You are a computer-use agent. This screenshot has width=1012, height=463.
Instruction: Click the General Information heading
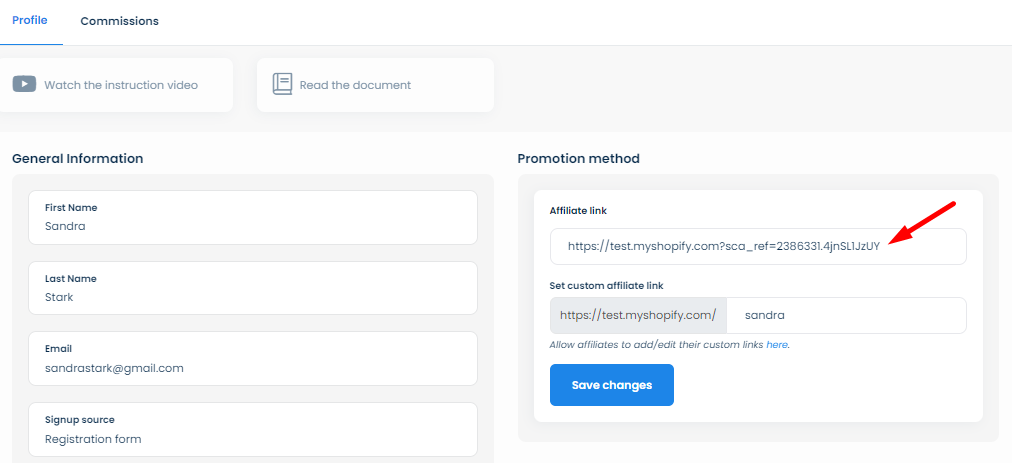pyautogui.click(x=78, y=158)
